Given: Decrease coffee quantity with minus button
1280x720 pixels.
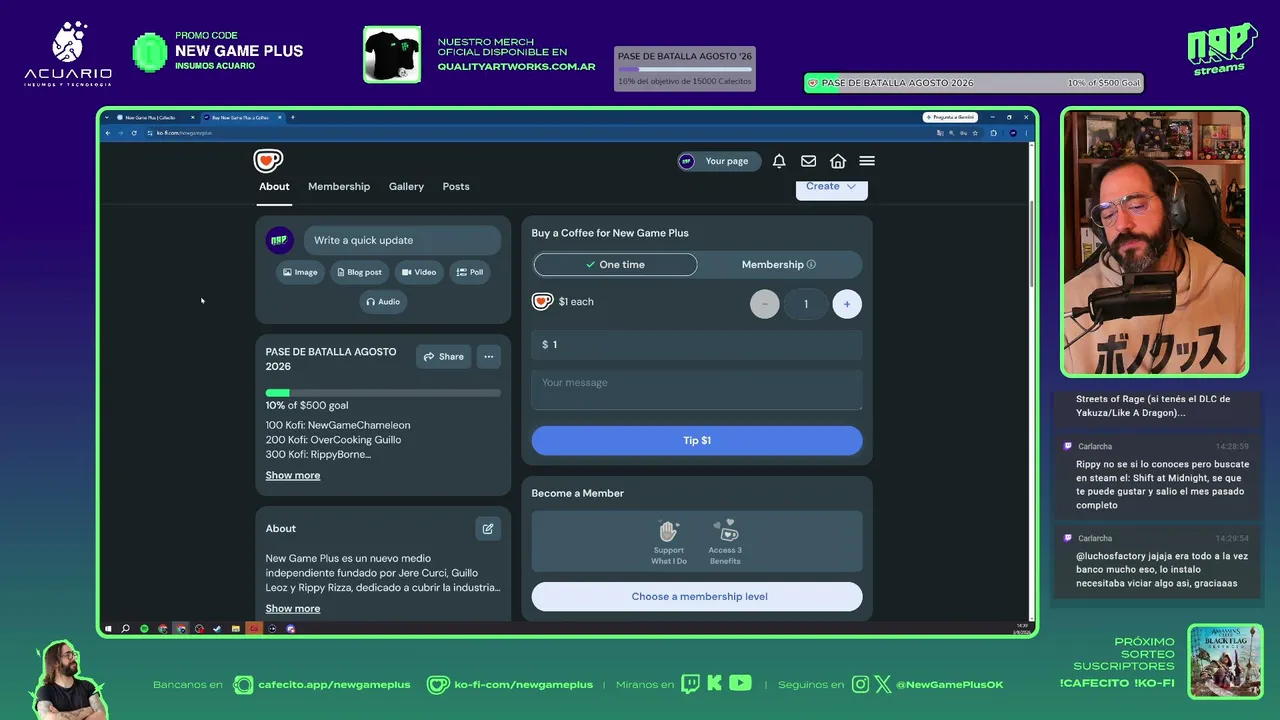Looking at the screenshot, I should click(x=765, y=304).
